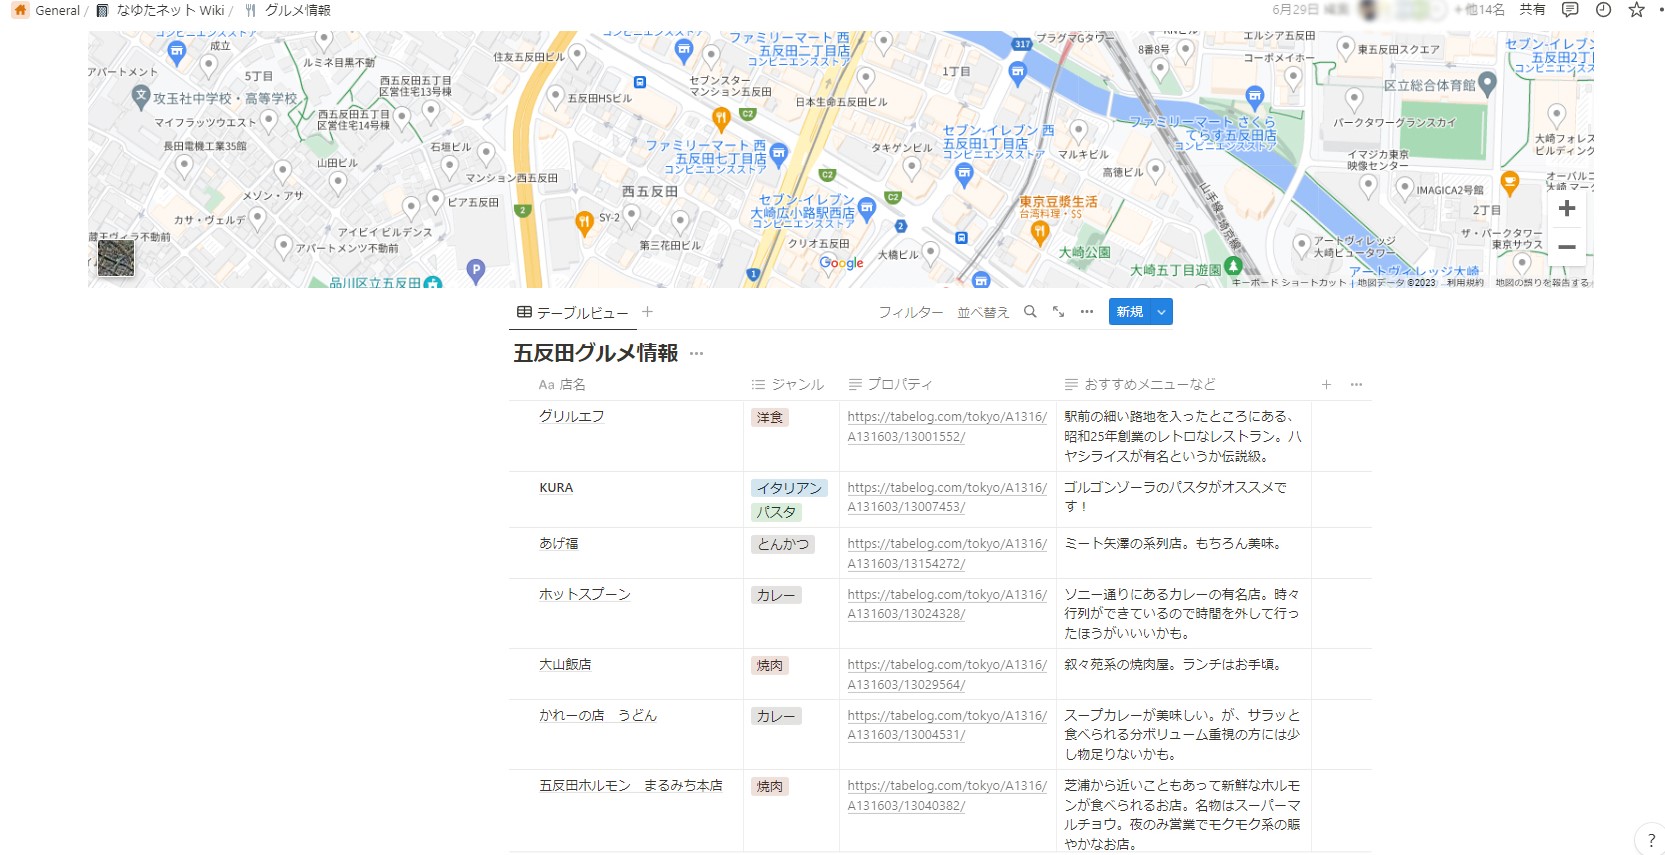Open 利用規約 link on map footer

(1465, 283)
